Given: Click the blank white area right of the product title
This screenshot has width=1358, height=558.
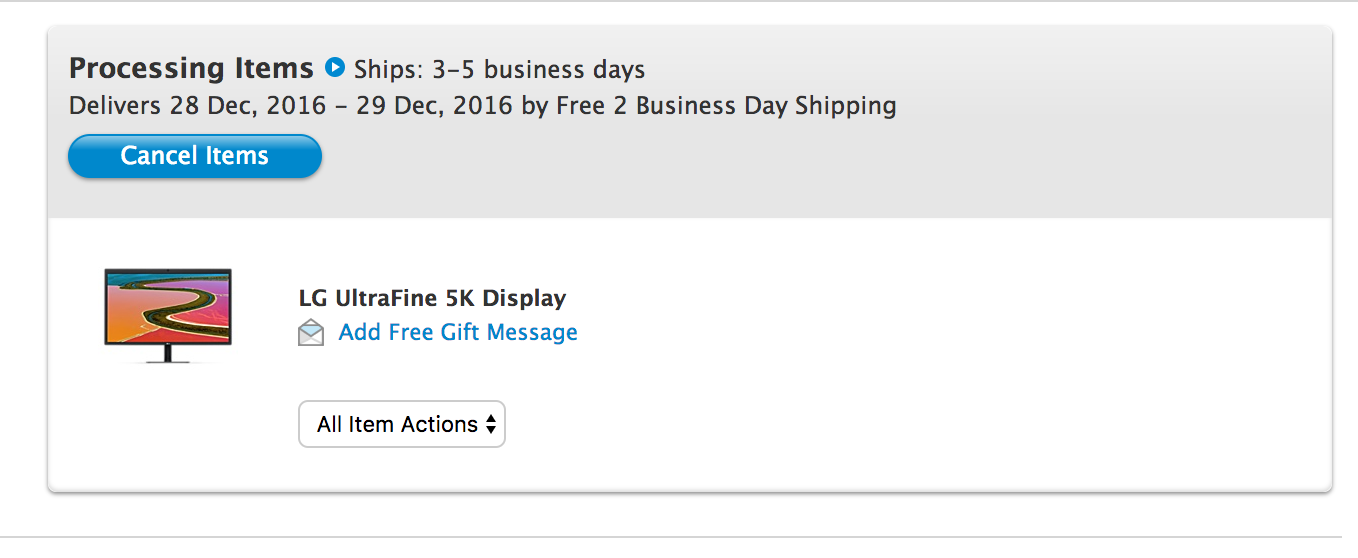Looking at the screenshot, I should [x=900, y=298].
